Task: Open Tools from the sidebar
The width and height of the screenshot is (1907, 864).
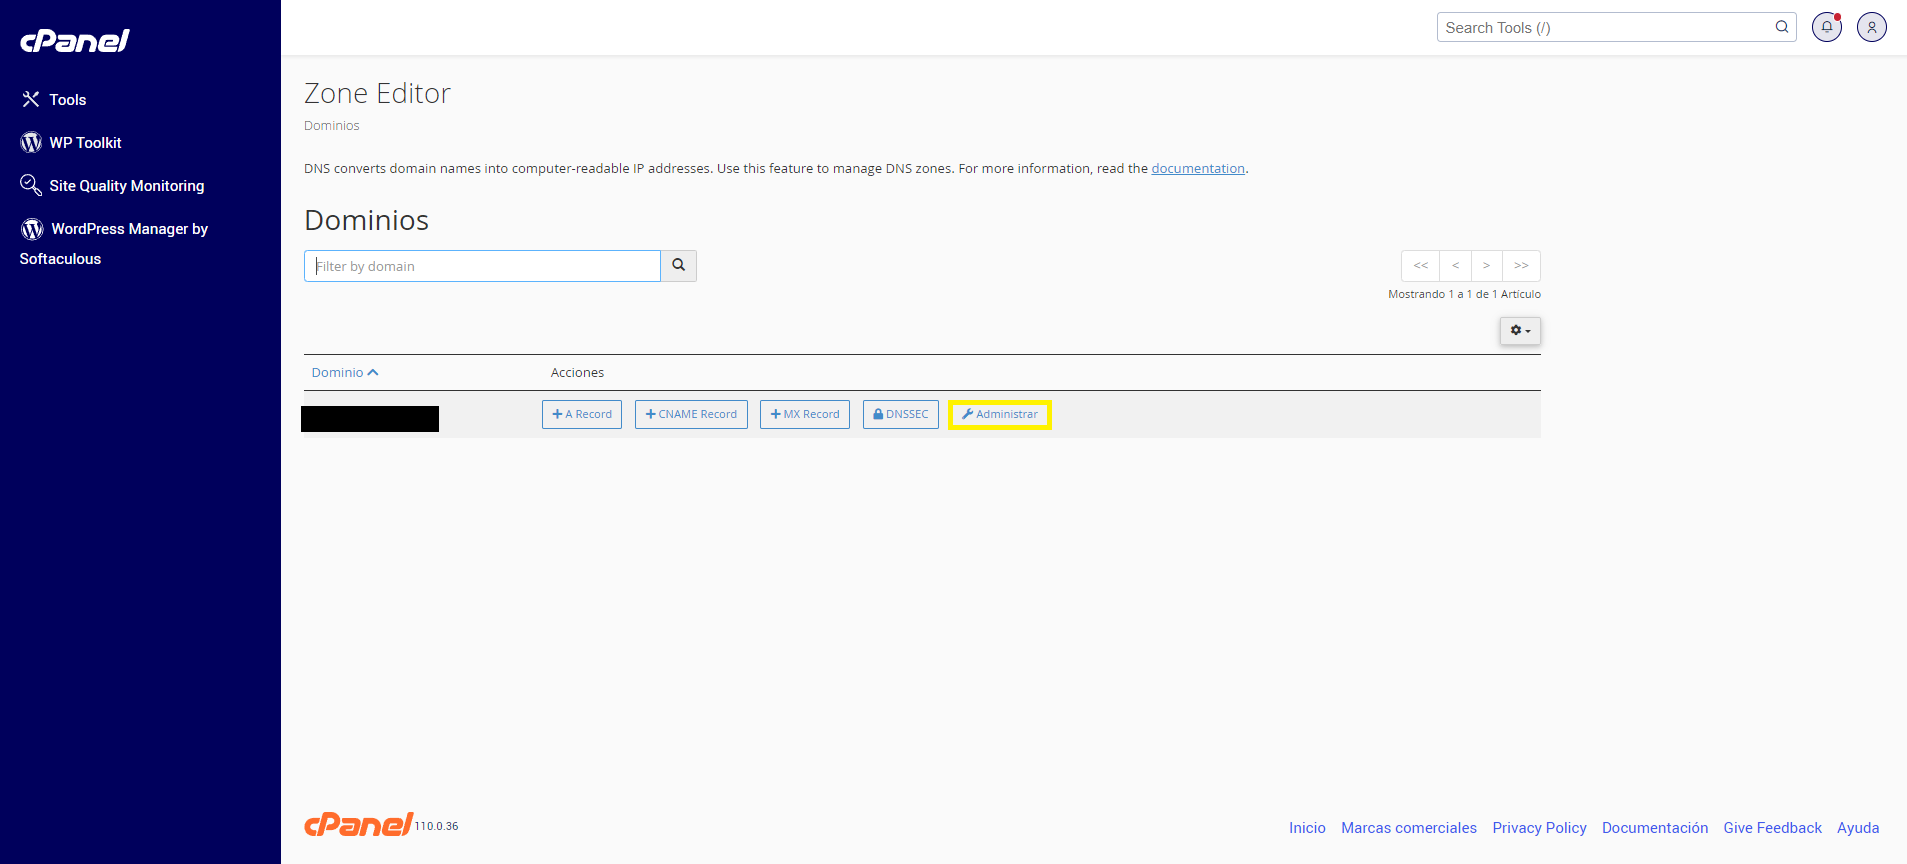Action: coord(67,100)
